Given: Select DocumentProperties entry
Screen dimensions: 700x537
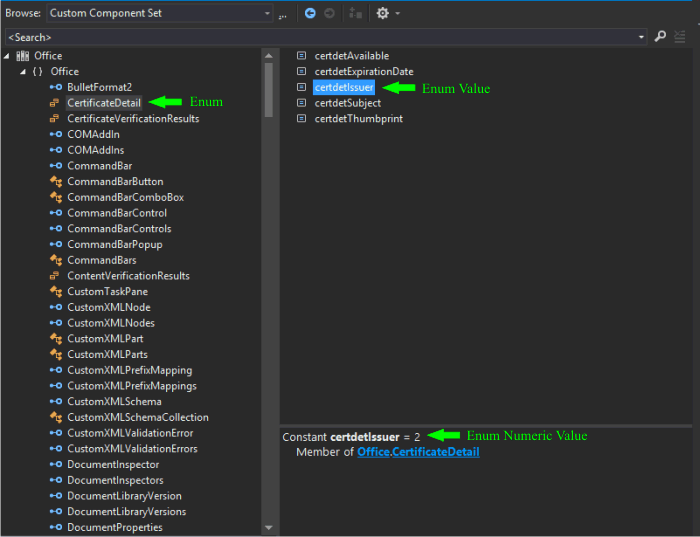Looking at the screenshot, I should pyautogui.click(x=115, y=527).
